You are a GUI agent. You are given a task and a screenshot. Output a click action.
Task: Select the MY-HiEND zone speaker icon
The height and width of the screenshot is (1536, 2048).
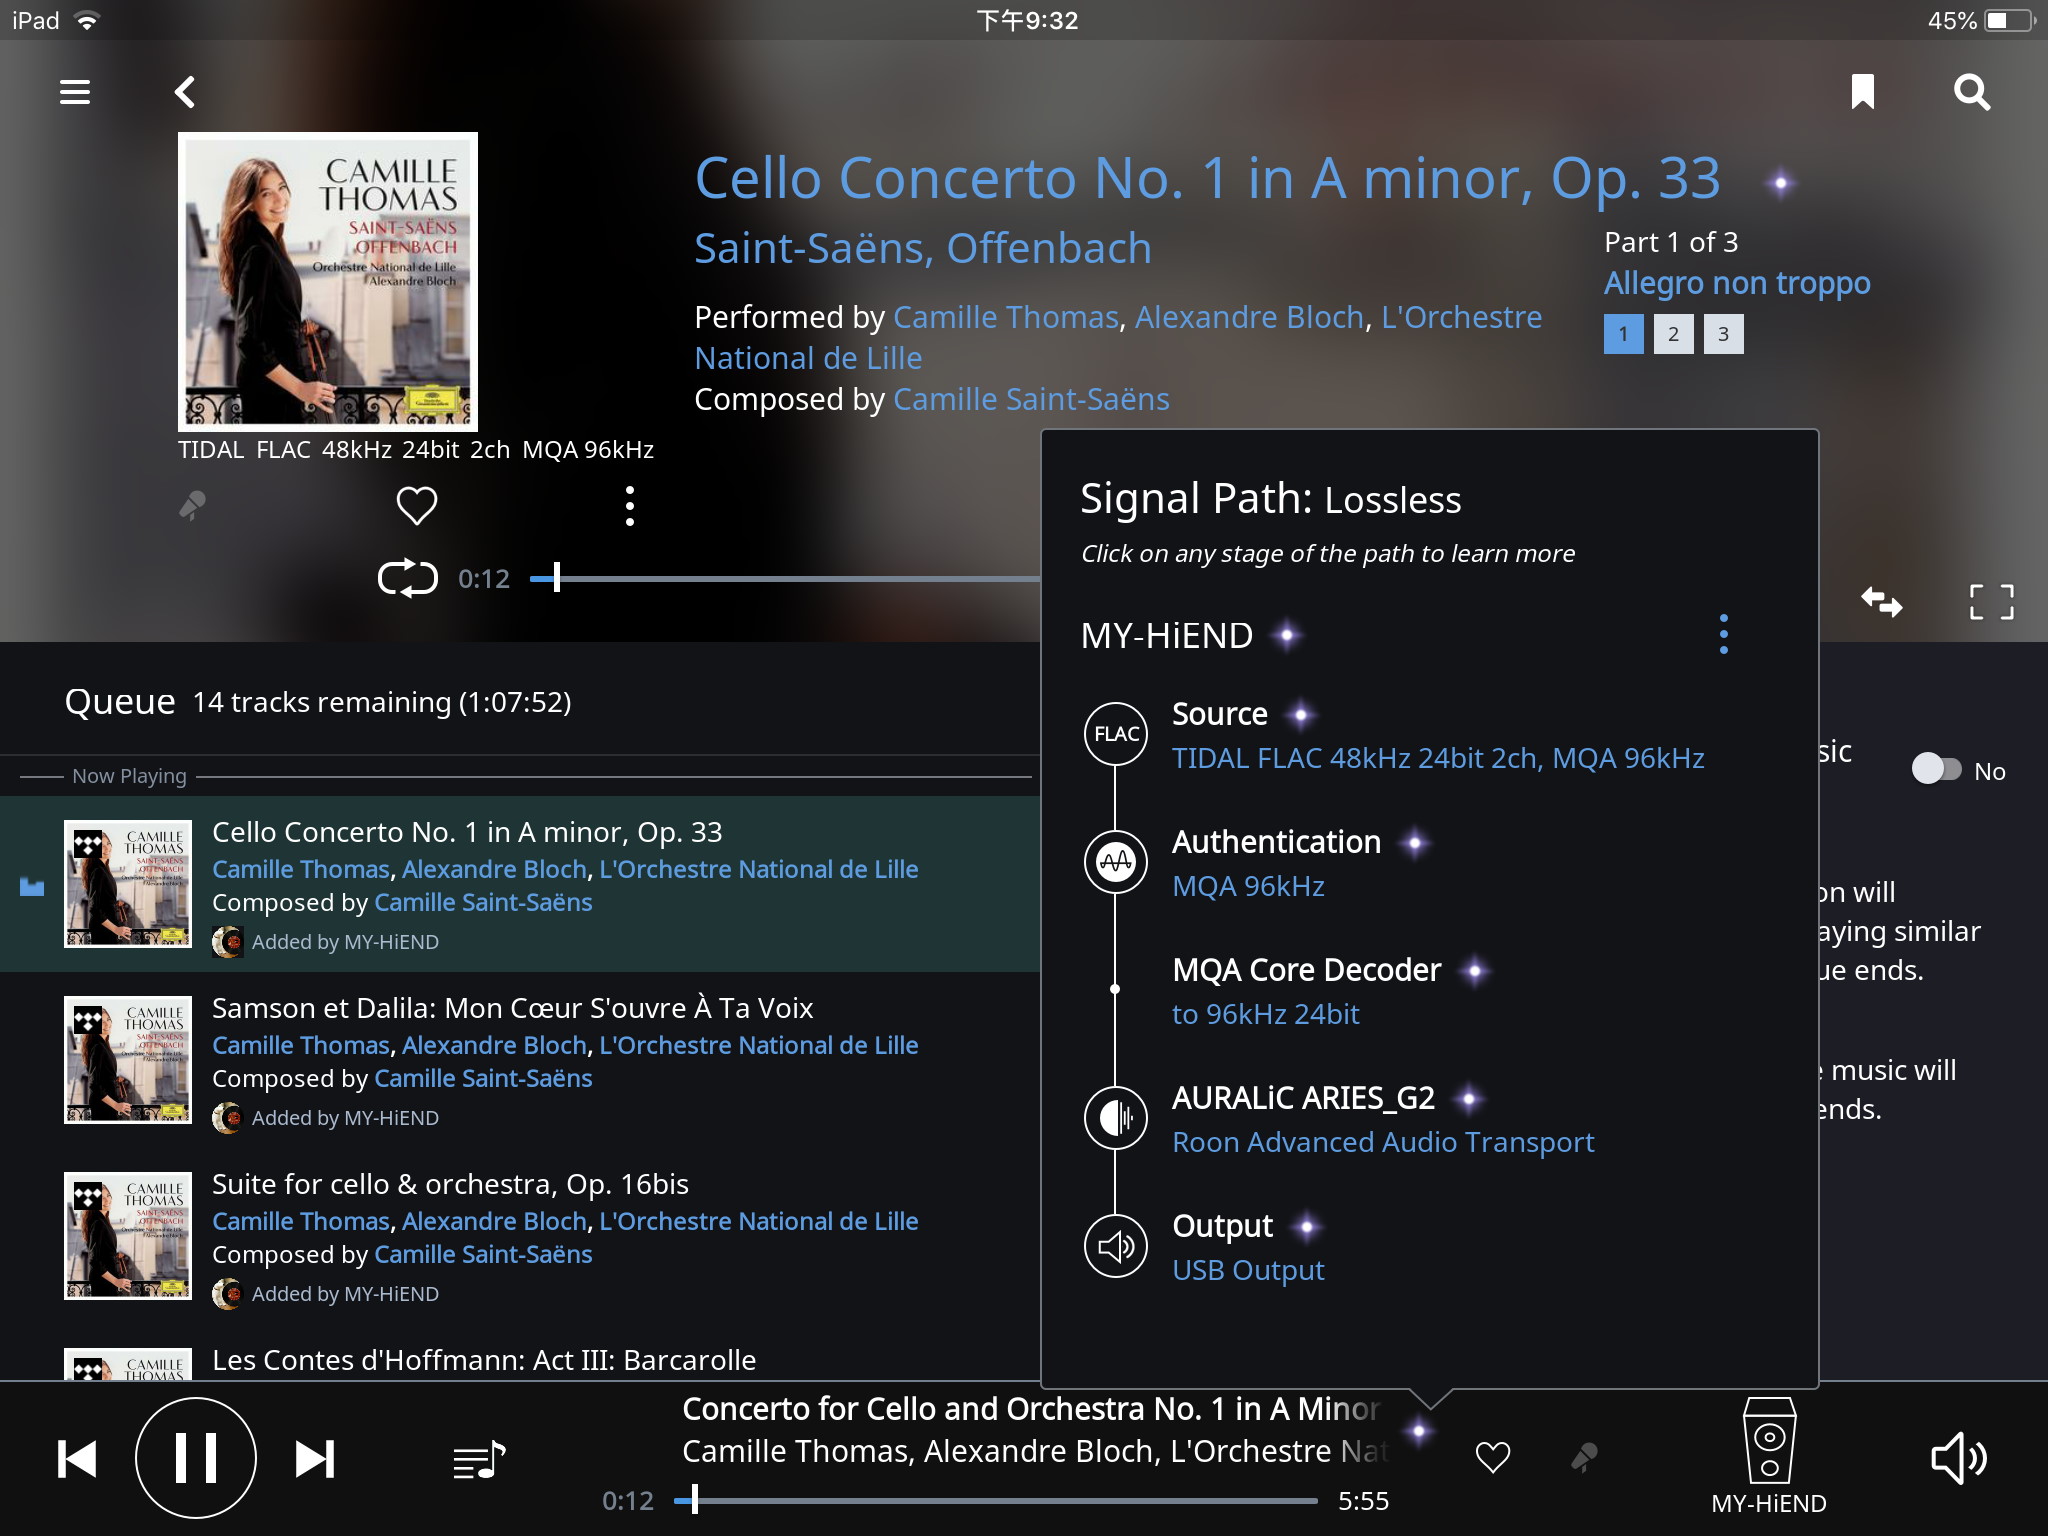point(1769,1441)
